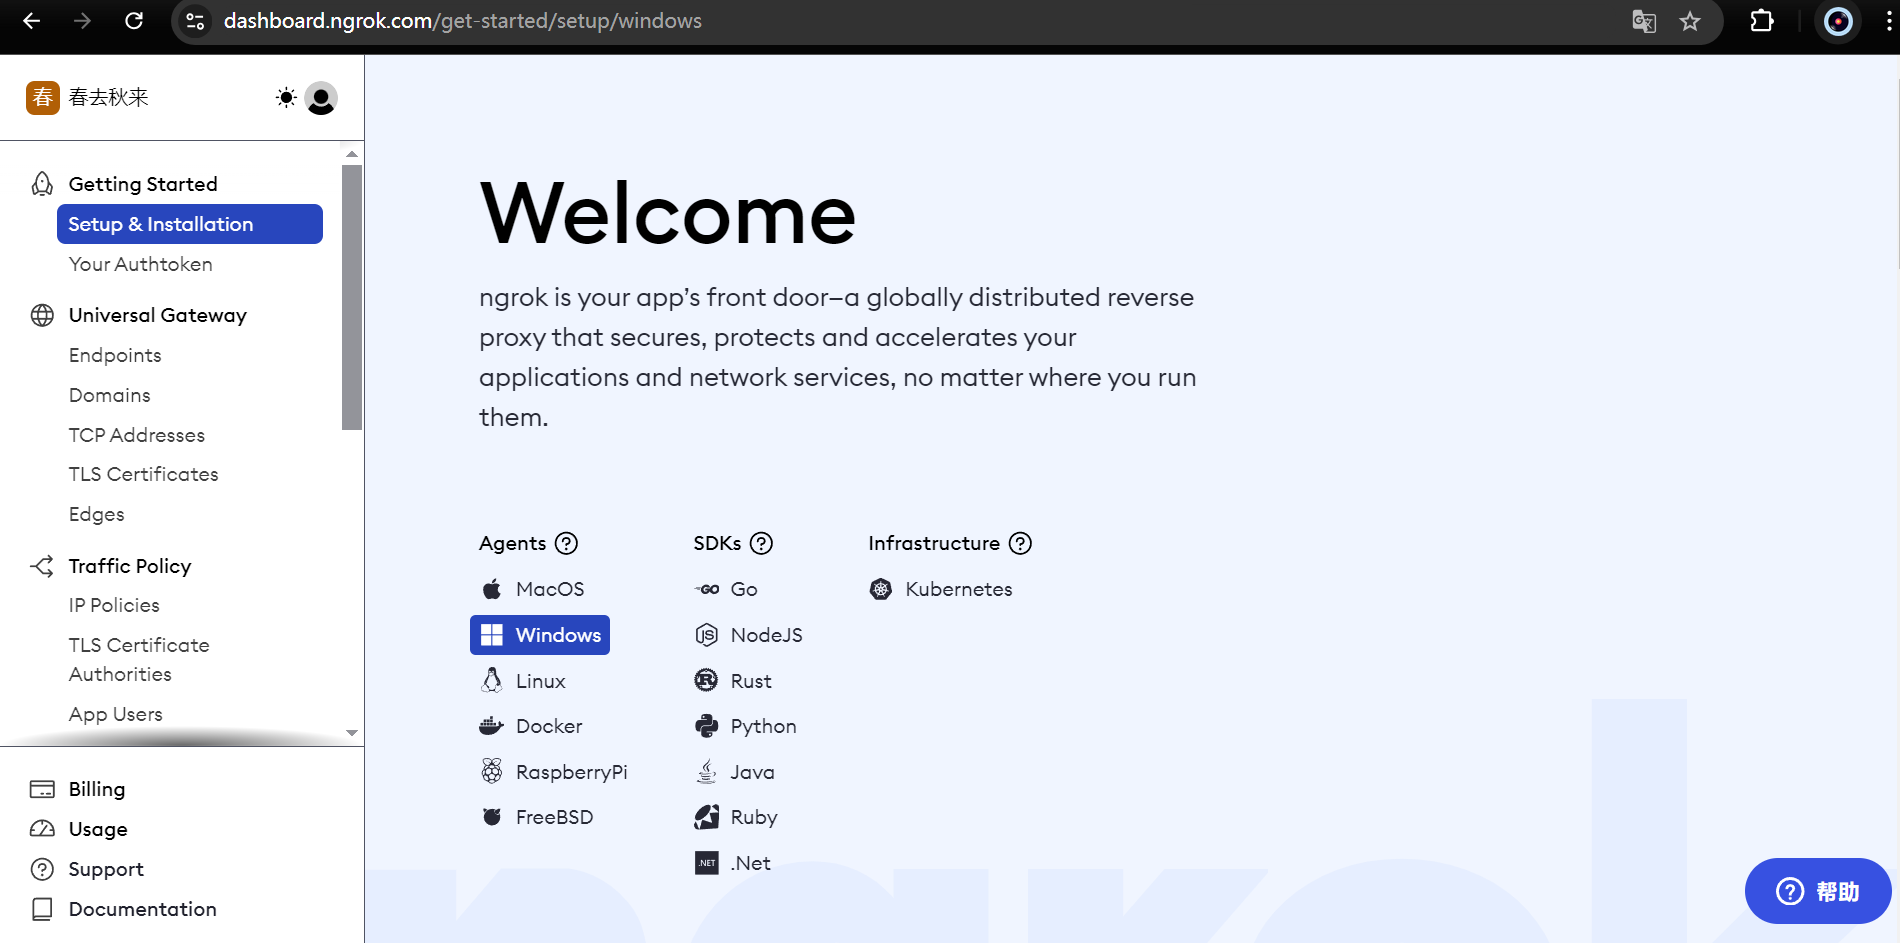
Task: Go to Domains page
Action: pos(110,395)
